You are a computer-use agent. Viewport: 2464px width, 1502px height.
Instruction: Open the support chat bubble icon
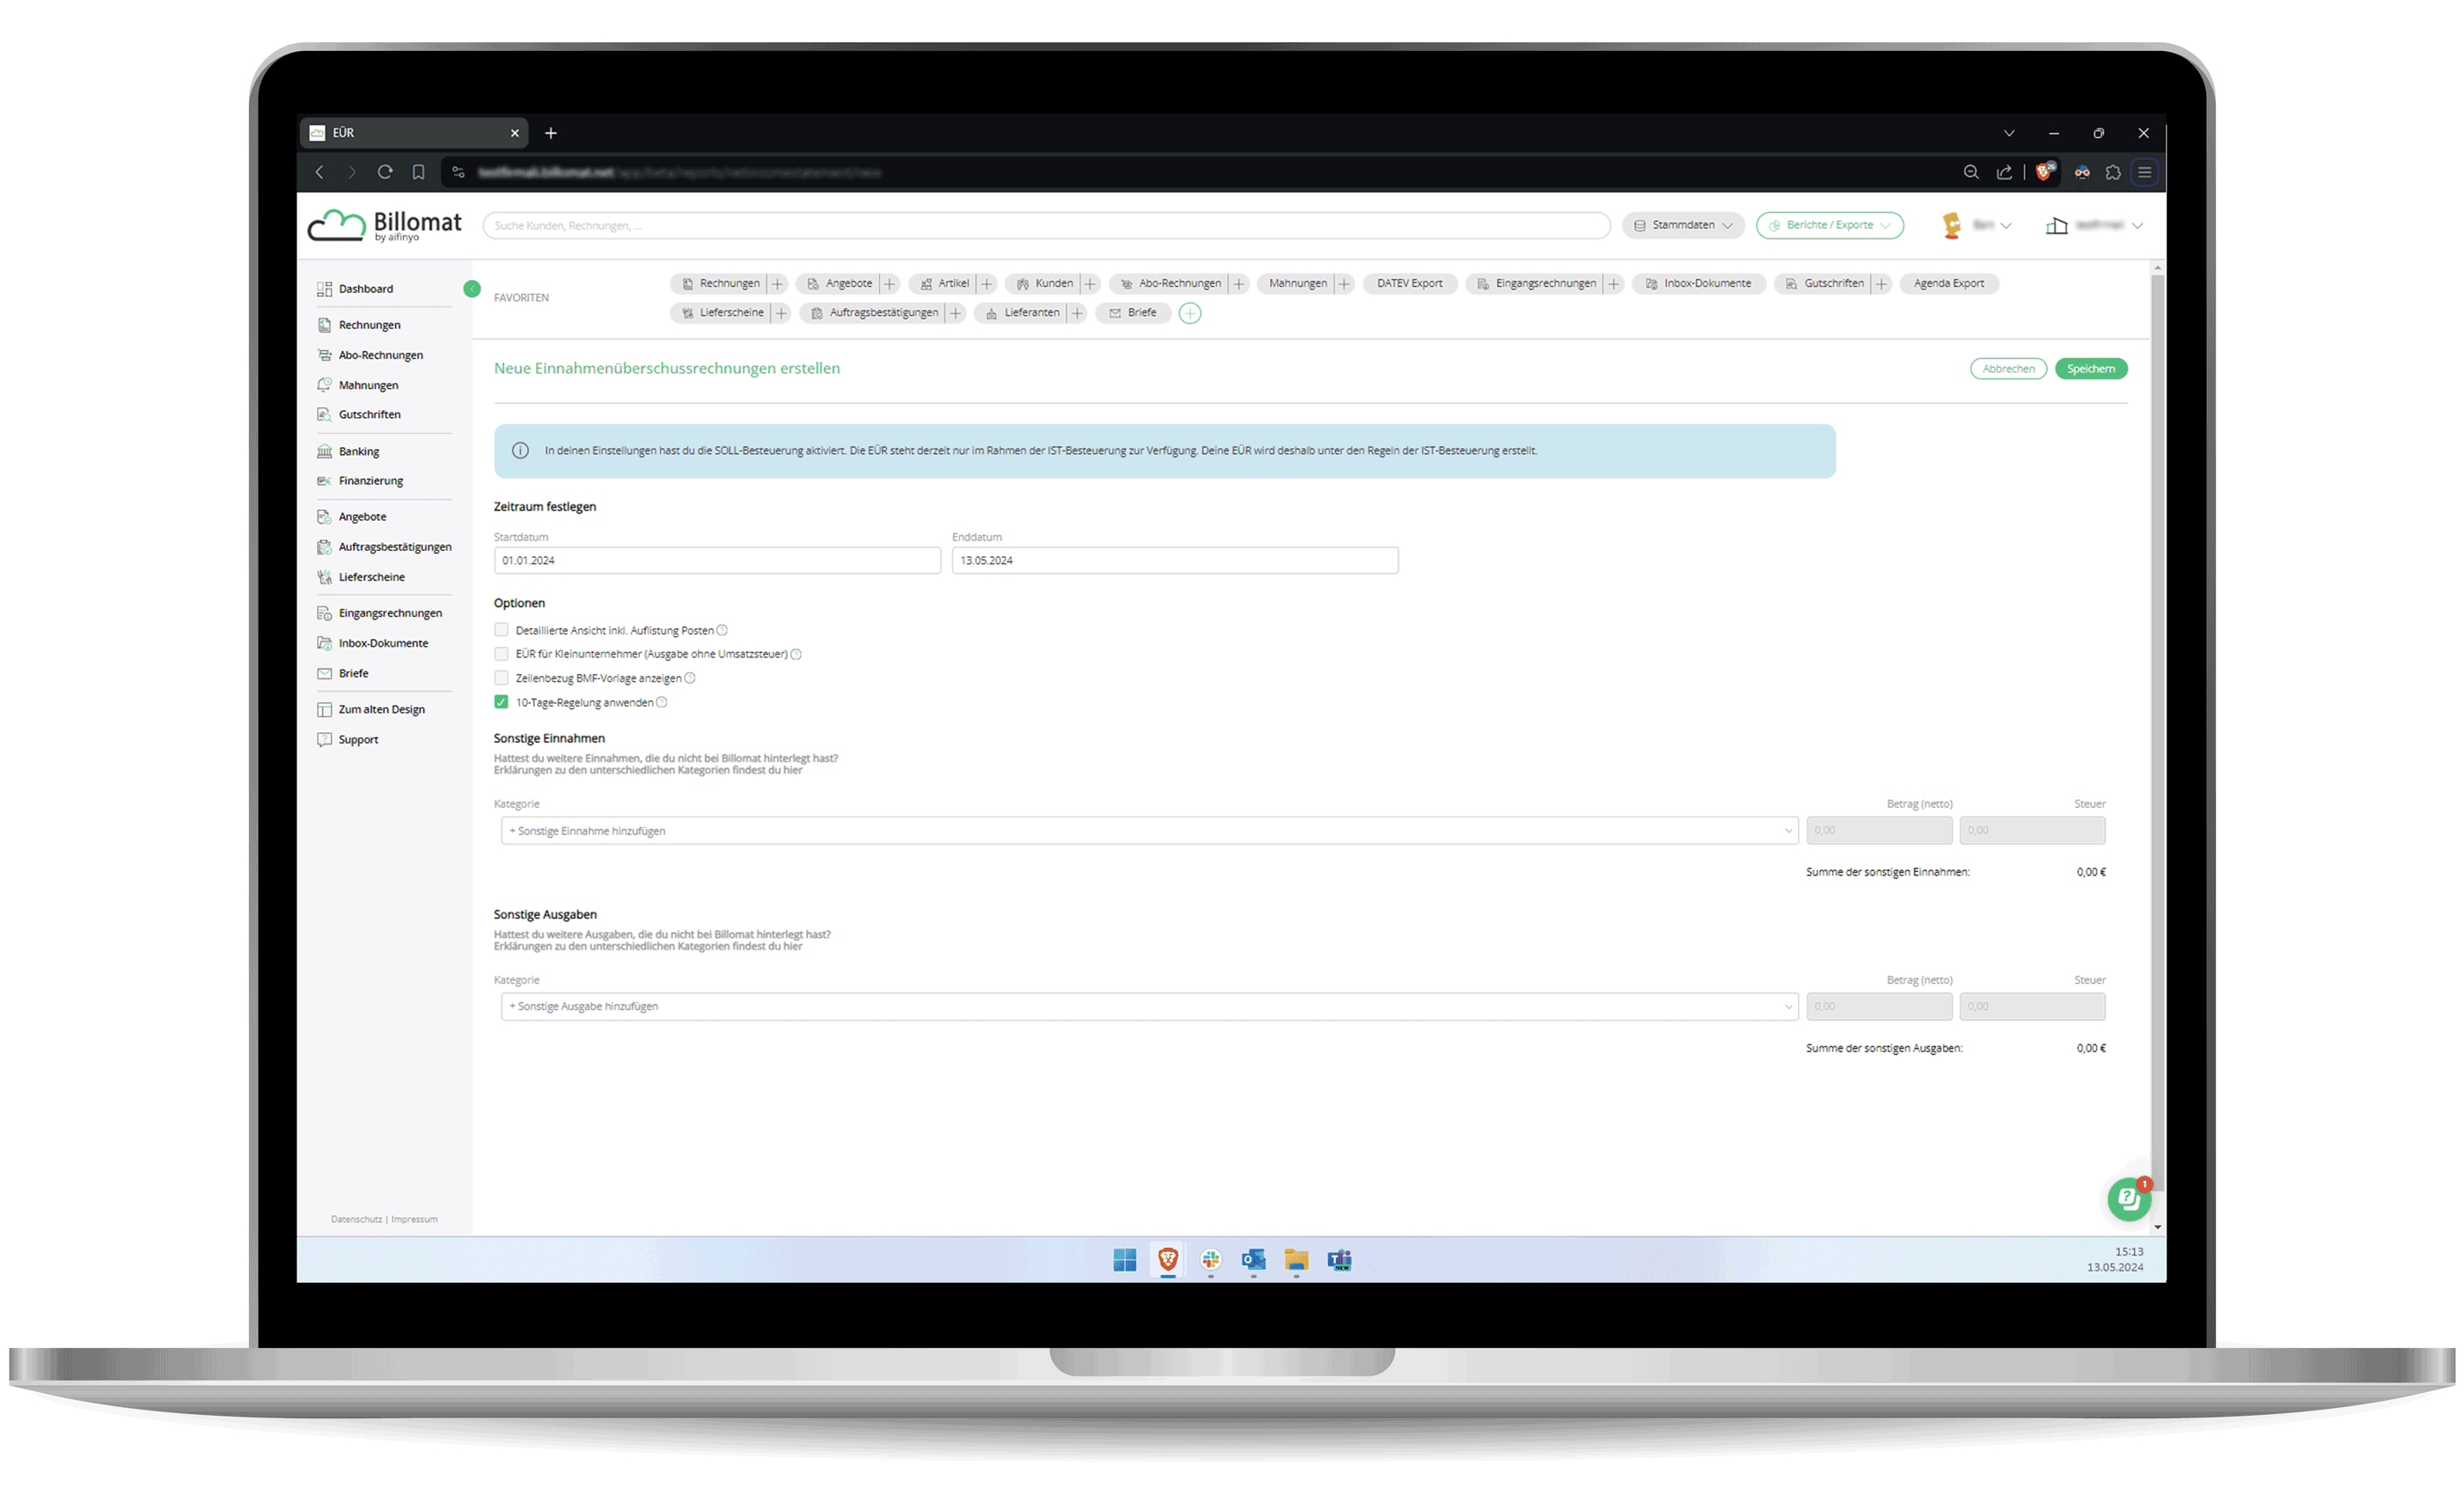click(x=2128, y=1199)
